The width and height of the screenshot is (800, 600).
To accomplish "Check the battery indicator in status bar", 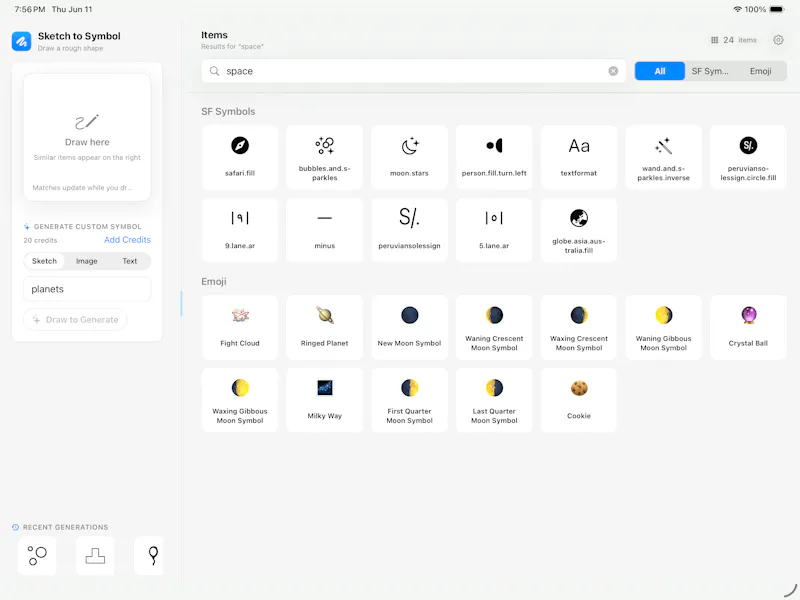I will coord(777,9).
